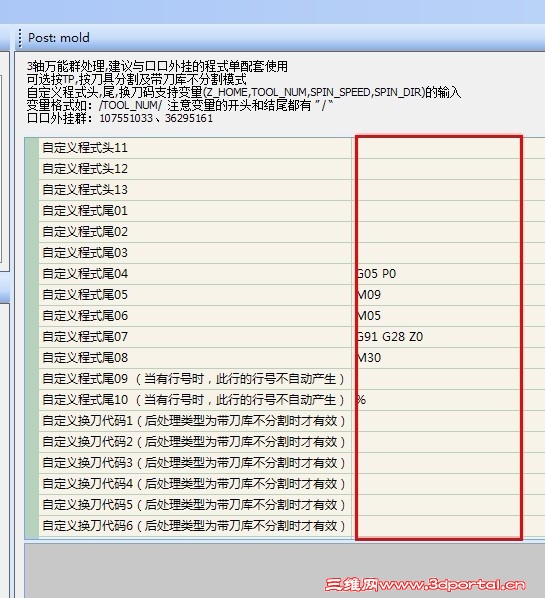The image size is (545, 598).
Task: Click the value field for 自定义换刀代码1
Action: point(449,421)
